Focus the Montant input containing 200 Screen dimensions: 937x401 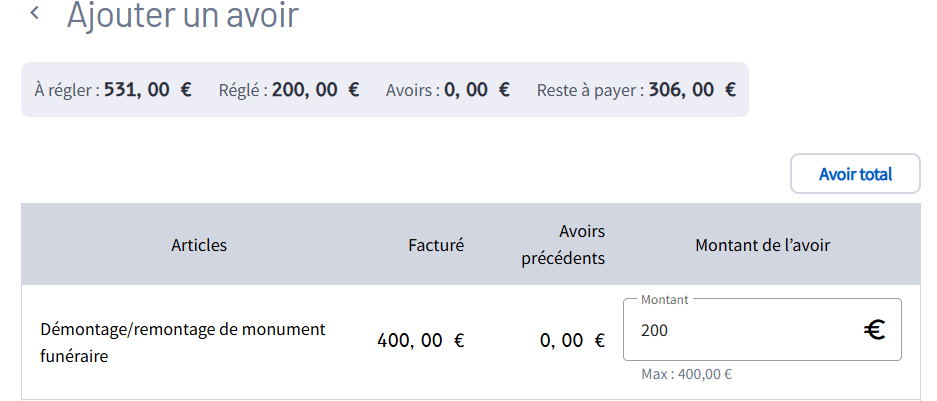tap(740, 330)
